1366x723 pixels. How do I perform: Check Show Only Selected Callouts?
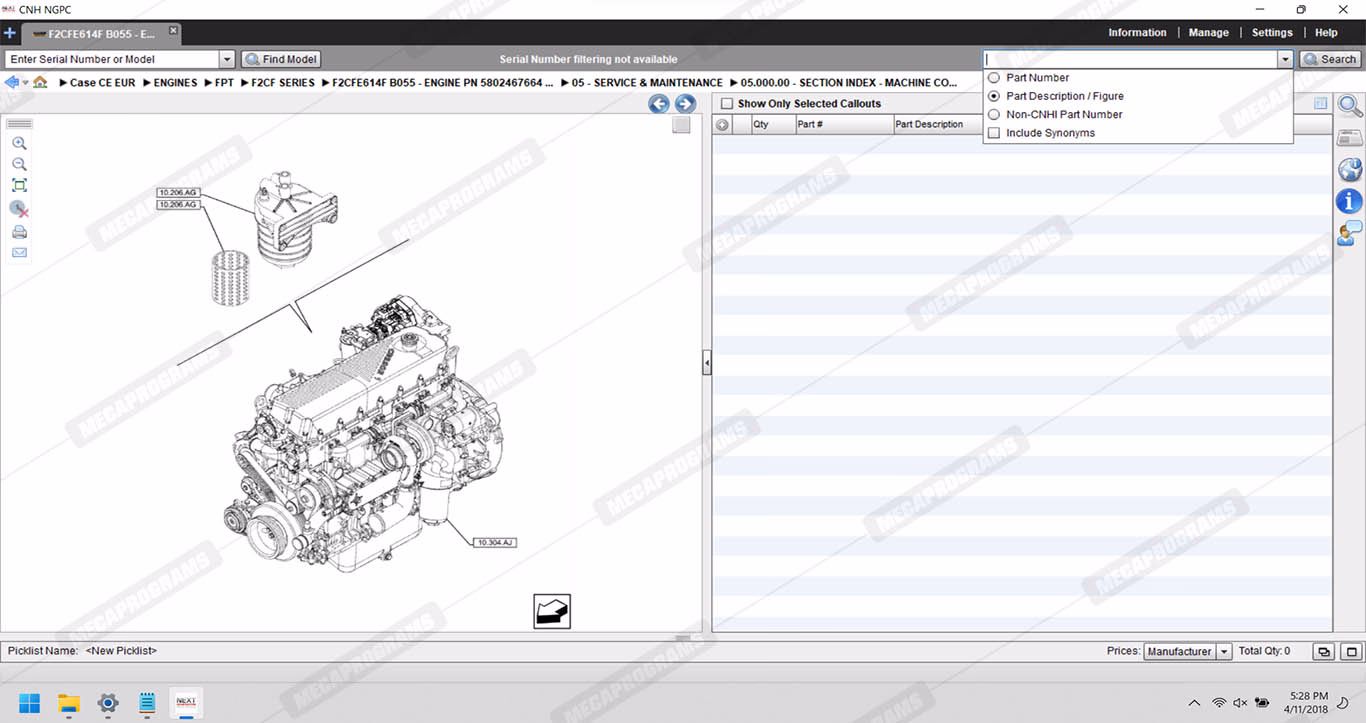click(727, 104)
